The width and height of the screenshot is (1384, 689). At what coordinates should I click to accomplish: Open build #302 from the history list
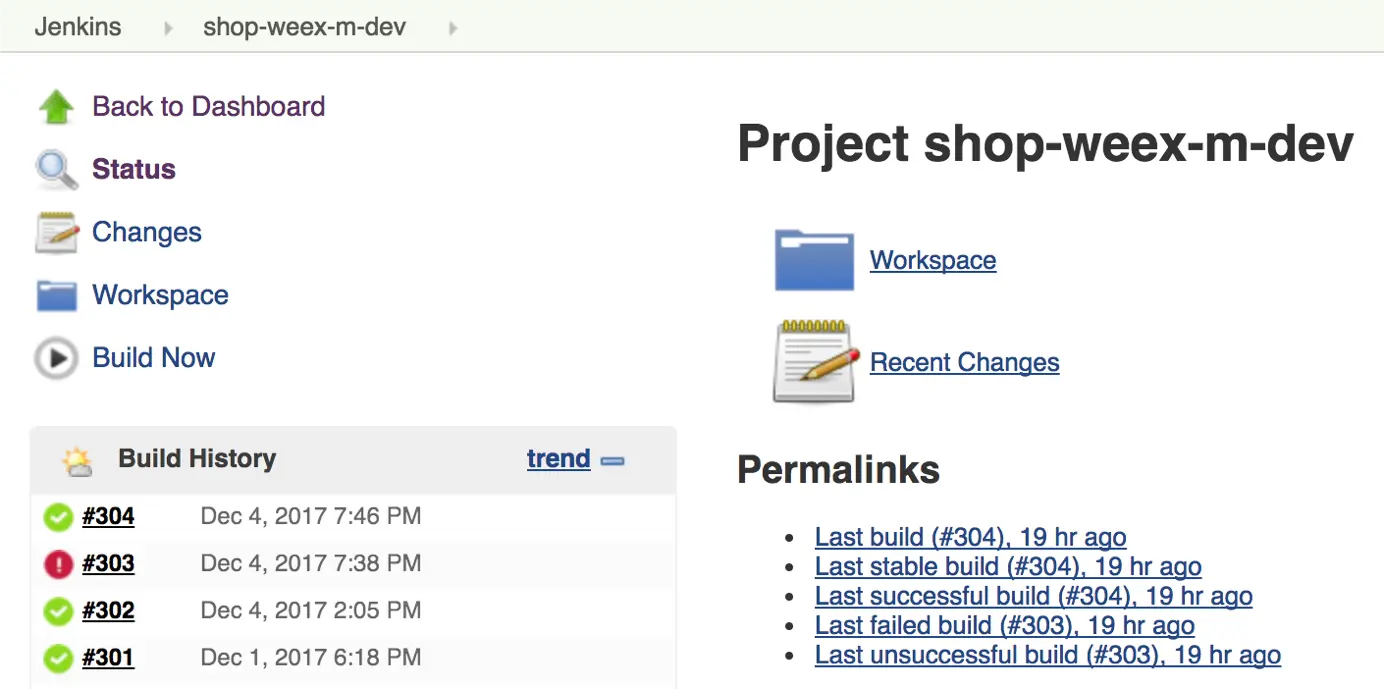(108, 610)
